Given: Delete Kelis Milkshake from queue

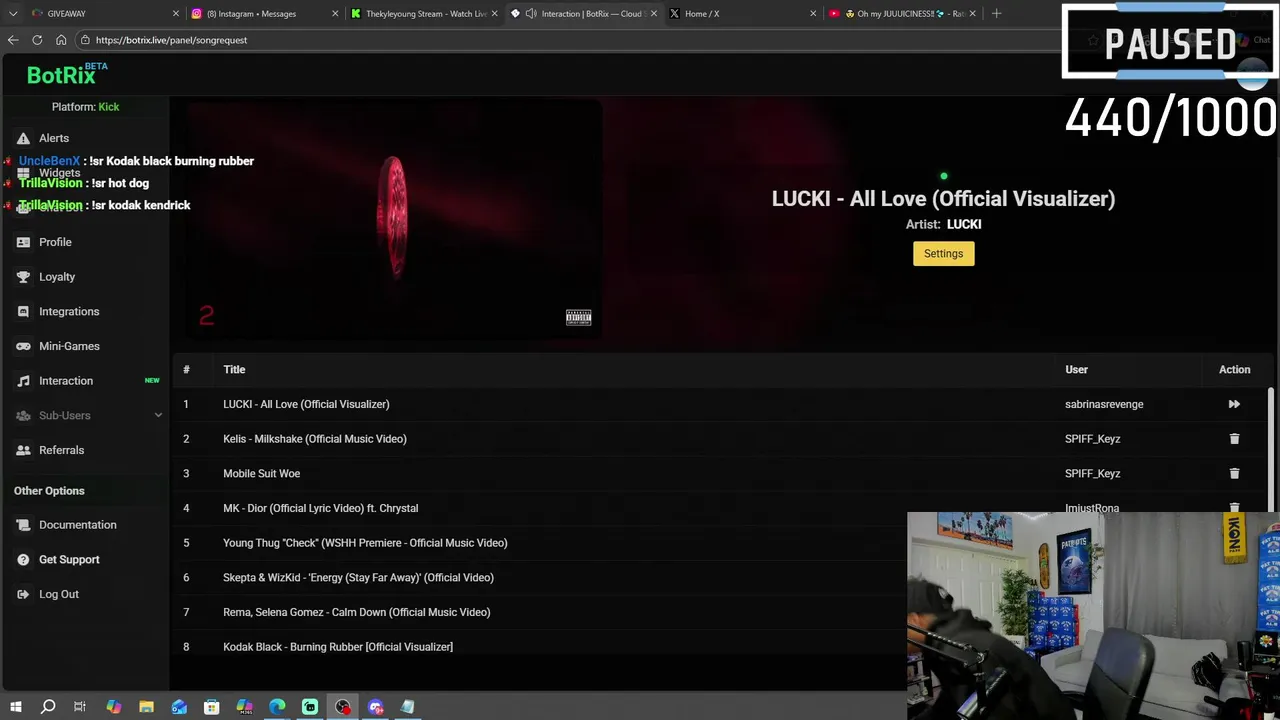Looking at the screenshot, I should 1234,439.
